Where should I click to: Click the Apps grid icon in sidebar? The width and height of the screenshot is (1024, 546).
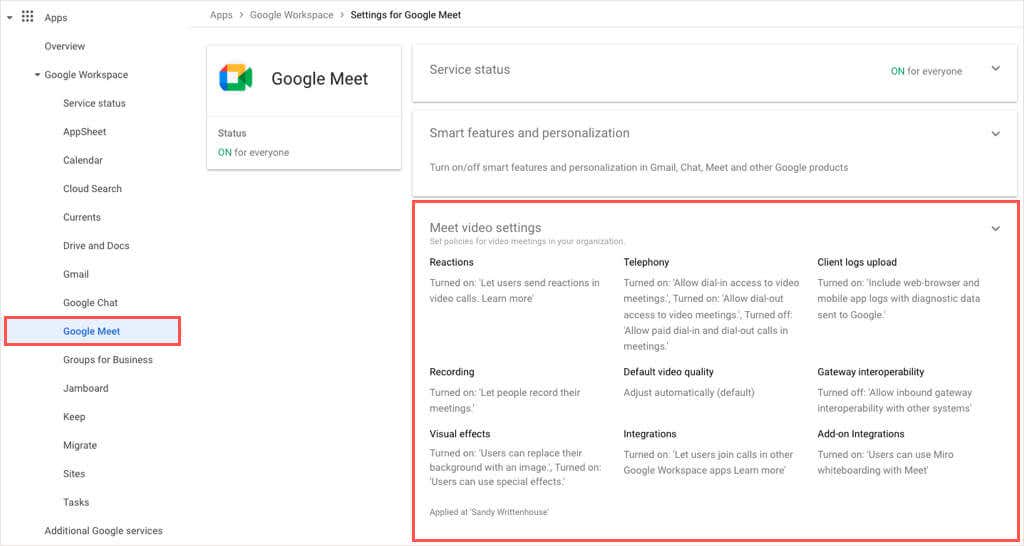coord(27,17)
